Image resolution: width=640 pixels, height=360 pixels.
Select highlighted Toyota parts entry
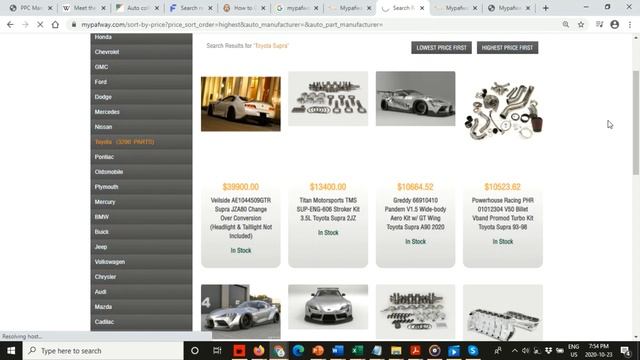(x=141, y=142)
